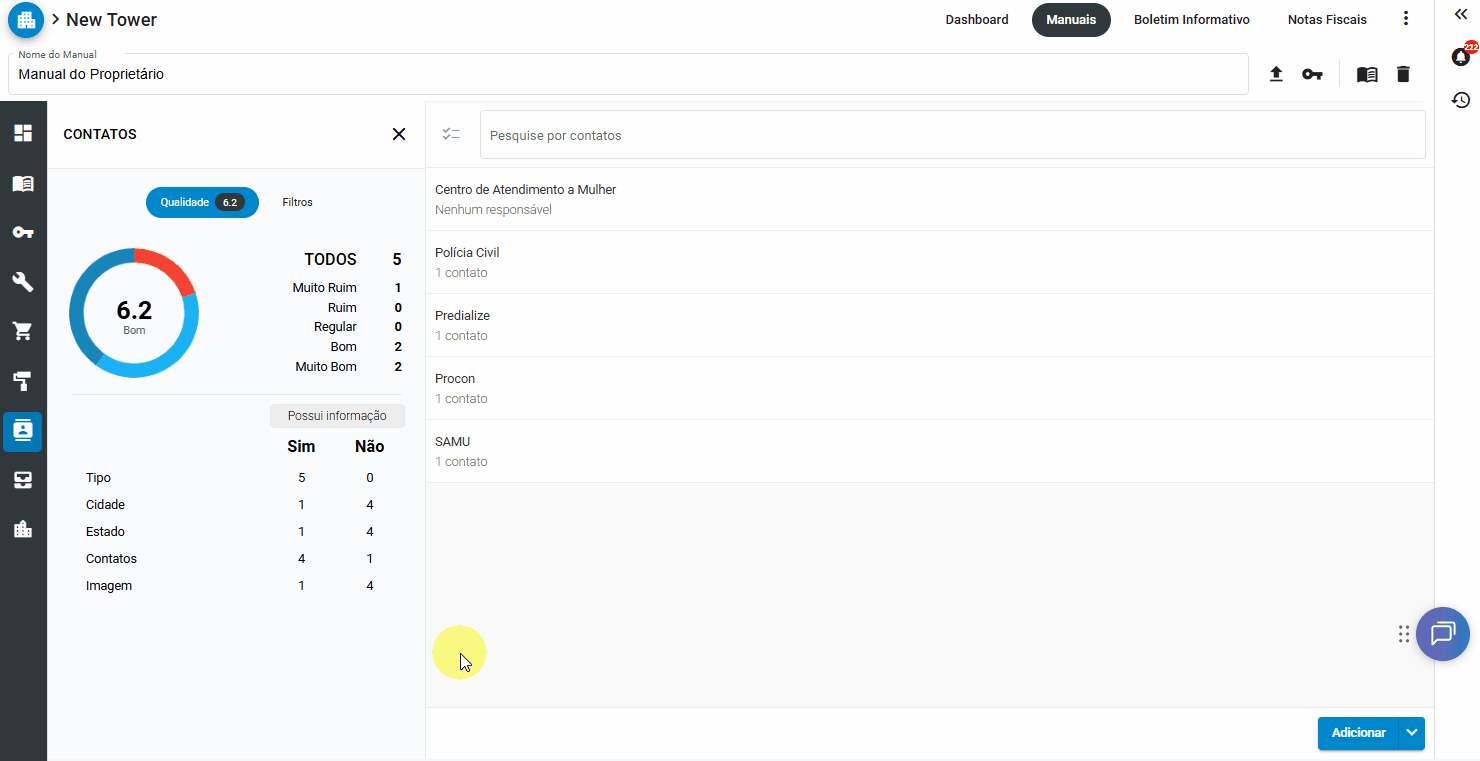Open the shopping cart sidebar icon
The height and width of the screenshot is (761, 1480).
23,331
